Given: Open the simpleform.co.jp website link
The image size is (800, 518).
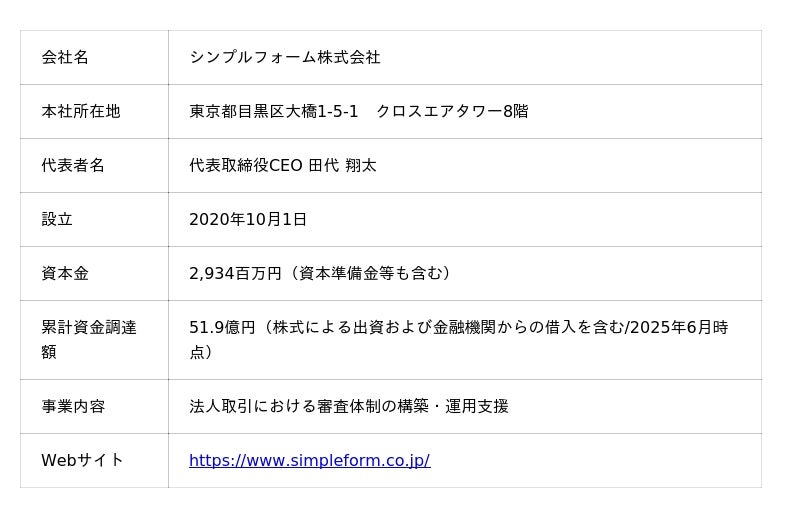Looking at the screenshot, I should (309, 461).
